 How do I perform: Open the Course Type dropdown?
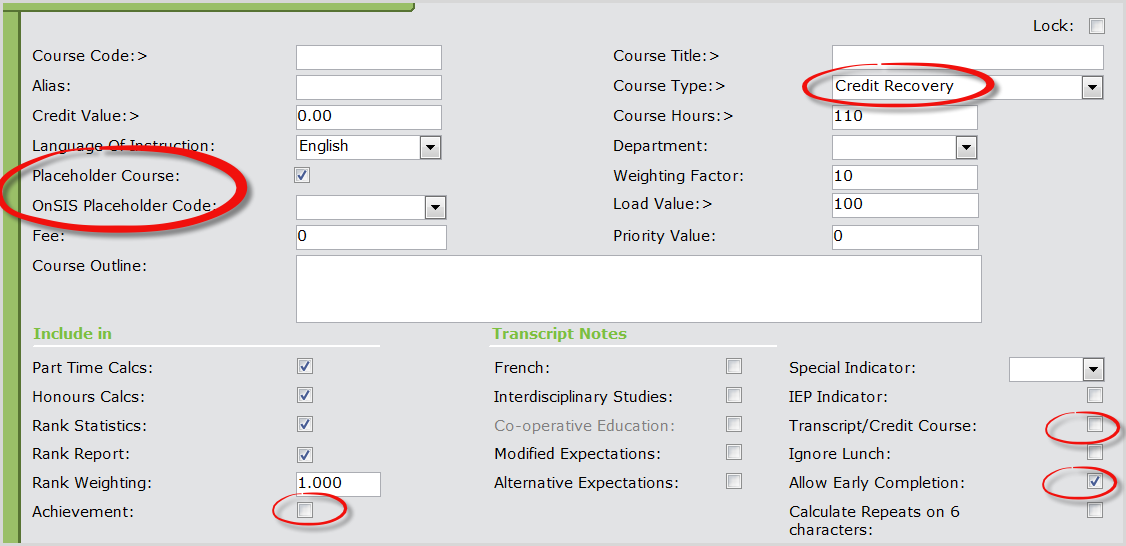(1092, 87)
